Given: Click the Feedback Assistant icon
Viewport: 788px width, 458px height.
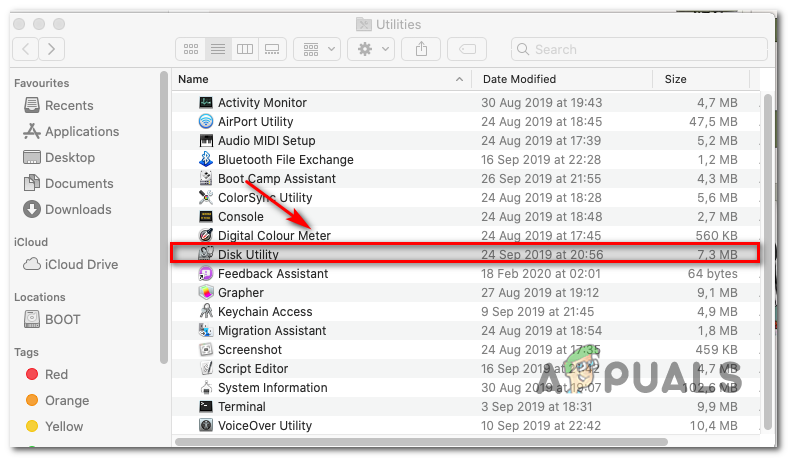Looking at the screenshot, I should (x=206, y=273).
